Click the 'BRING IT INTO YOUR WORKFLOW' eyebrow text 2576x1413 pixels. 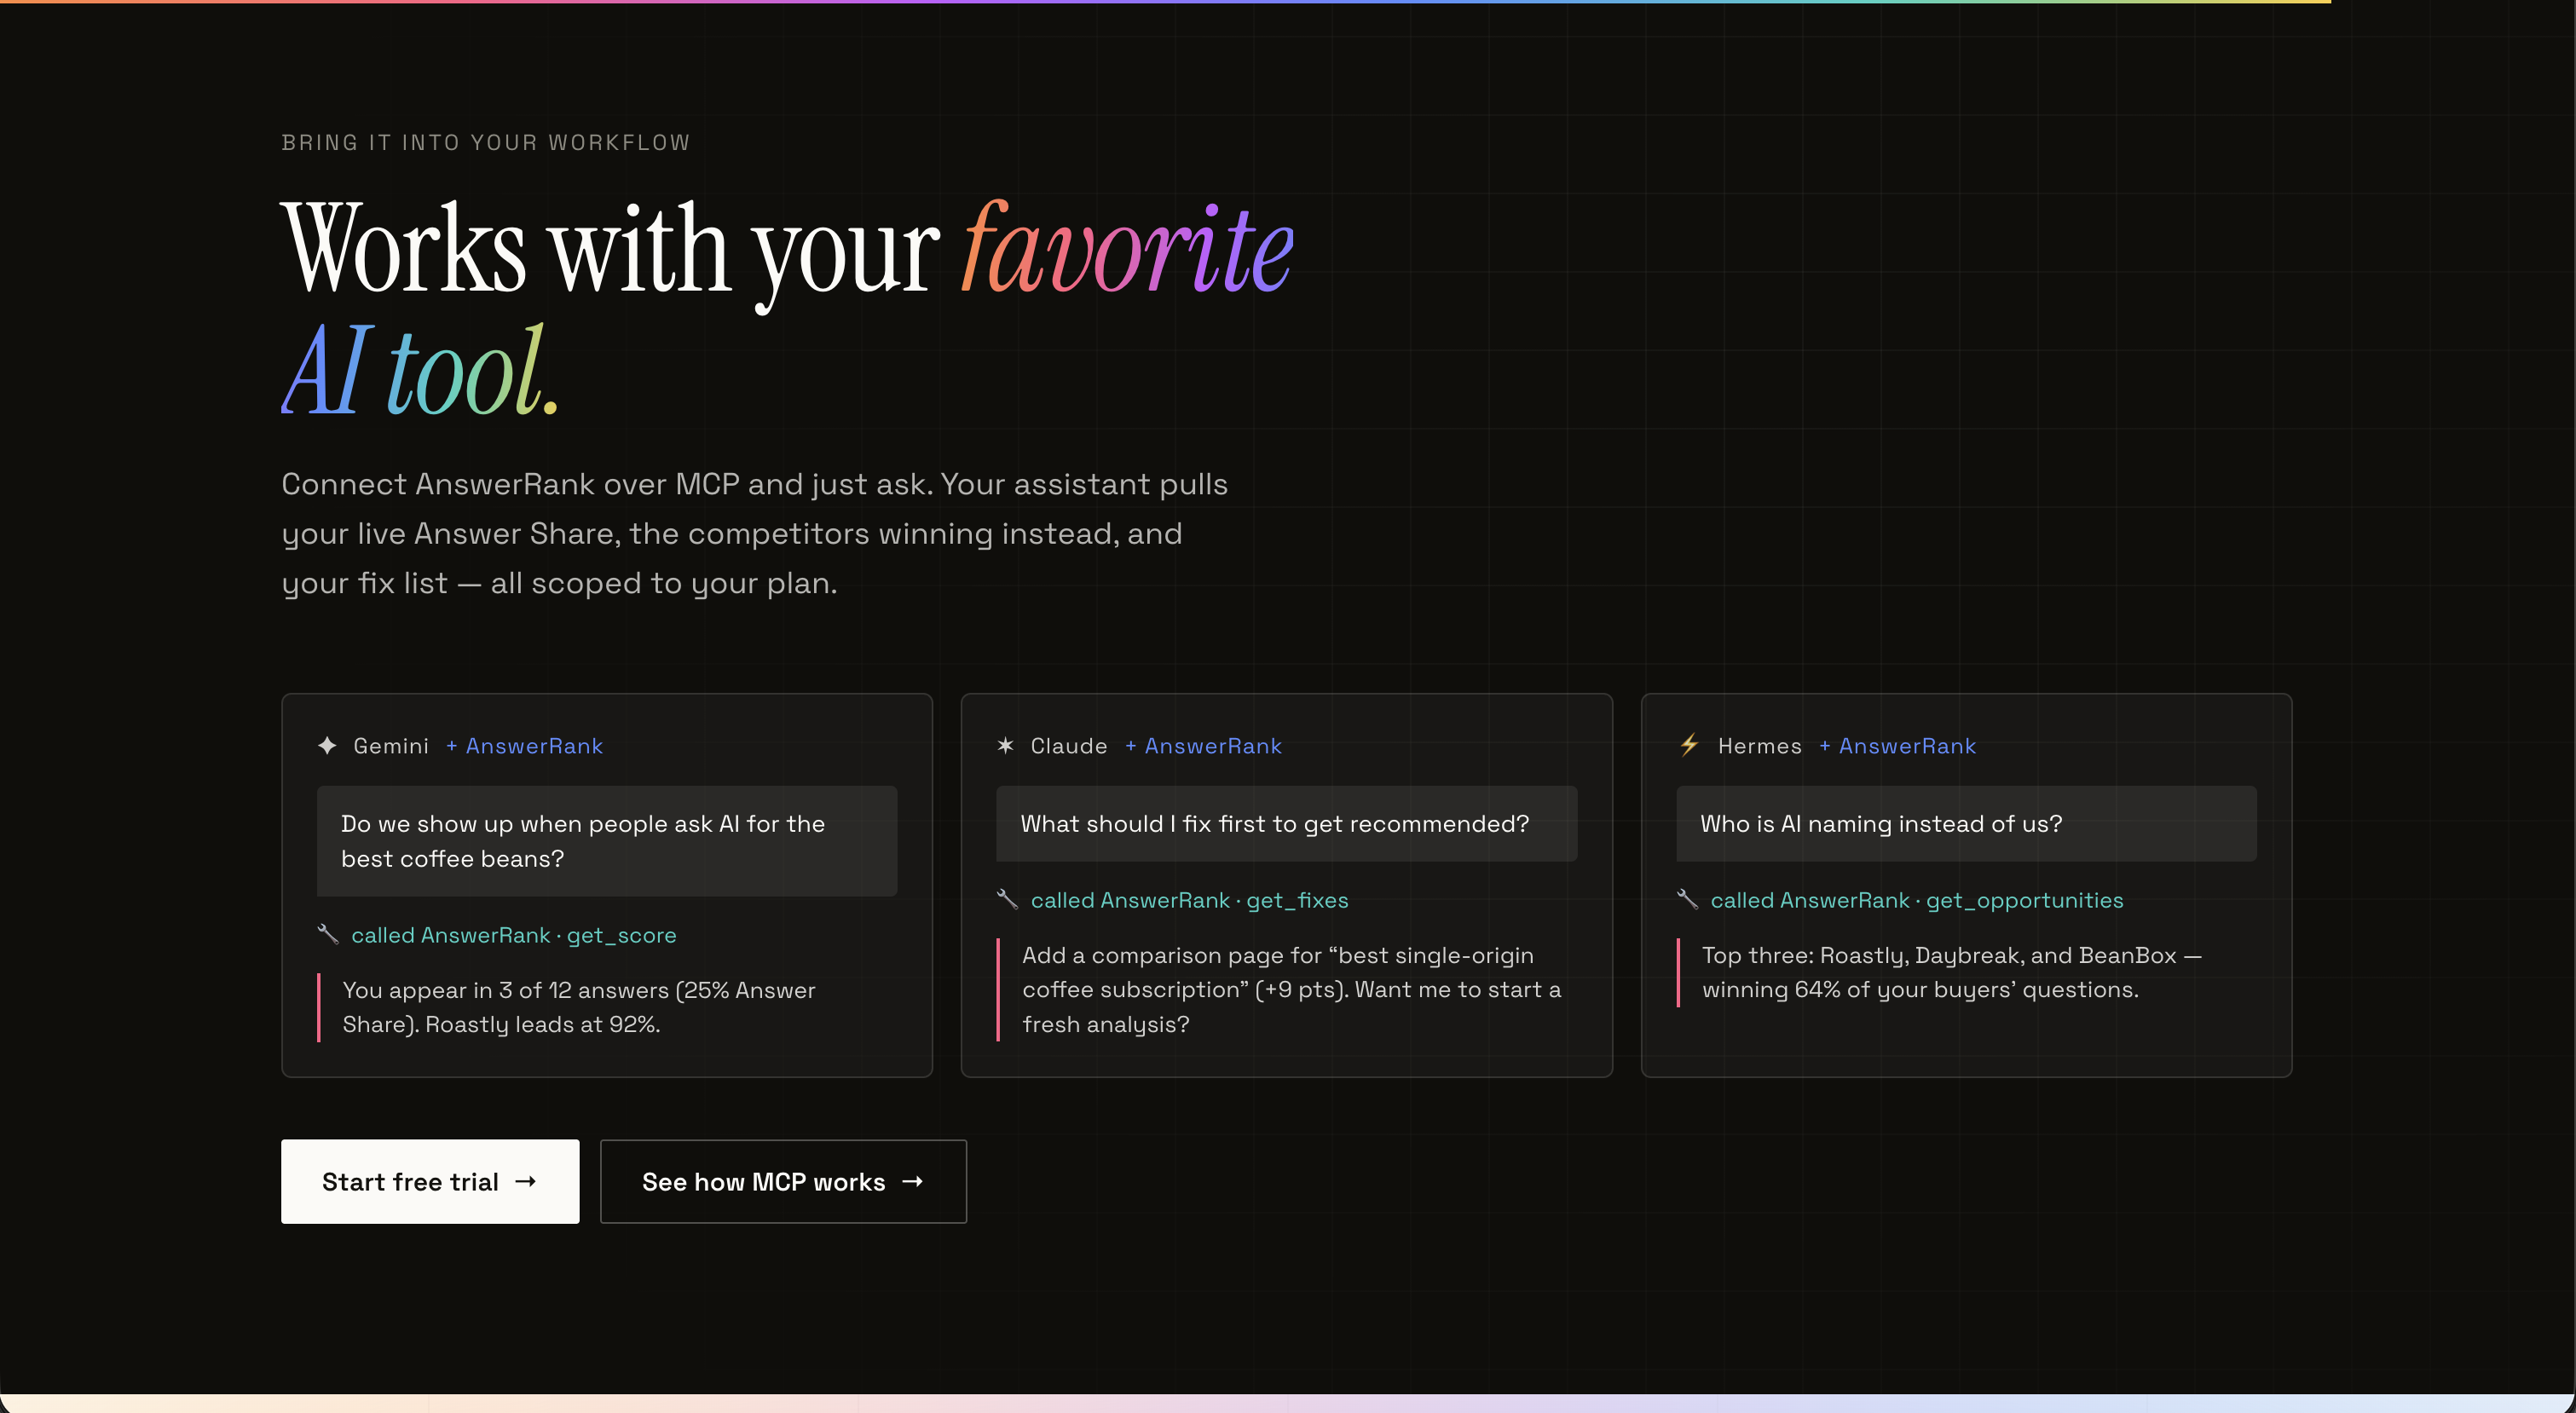click(x=486, y=142)
